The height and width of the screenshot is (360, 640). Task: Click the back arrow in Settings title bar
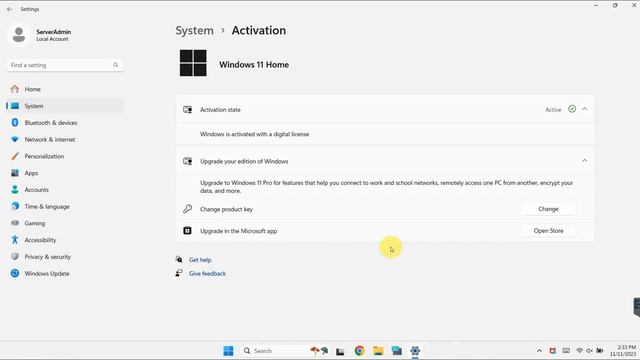[9, 9]
